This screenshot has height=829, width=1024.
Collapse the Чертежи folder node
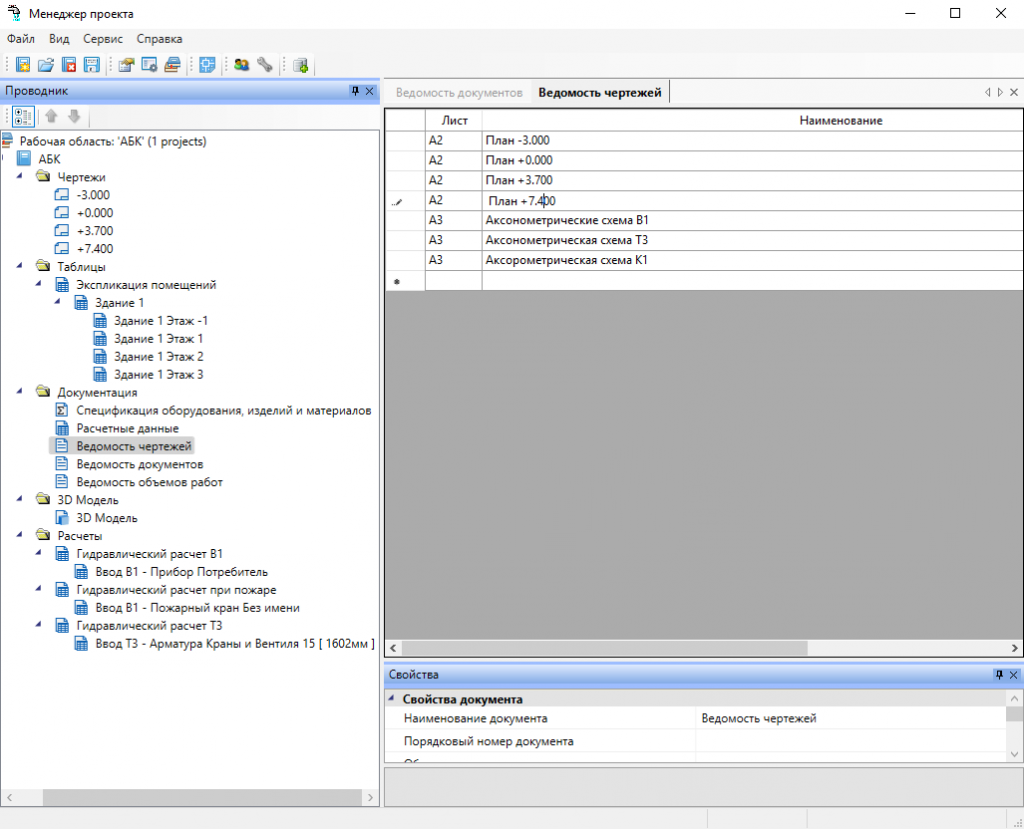pos(21,177)
